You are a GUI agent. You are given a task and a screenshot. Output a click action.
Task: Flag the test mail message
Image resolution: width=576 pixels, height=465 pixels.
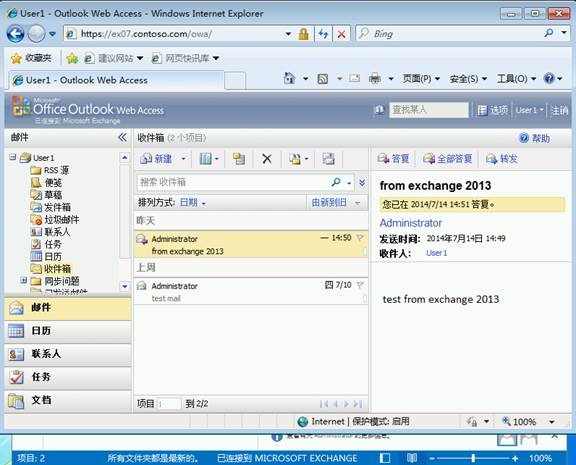tap(360, 285)
